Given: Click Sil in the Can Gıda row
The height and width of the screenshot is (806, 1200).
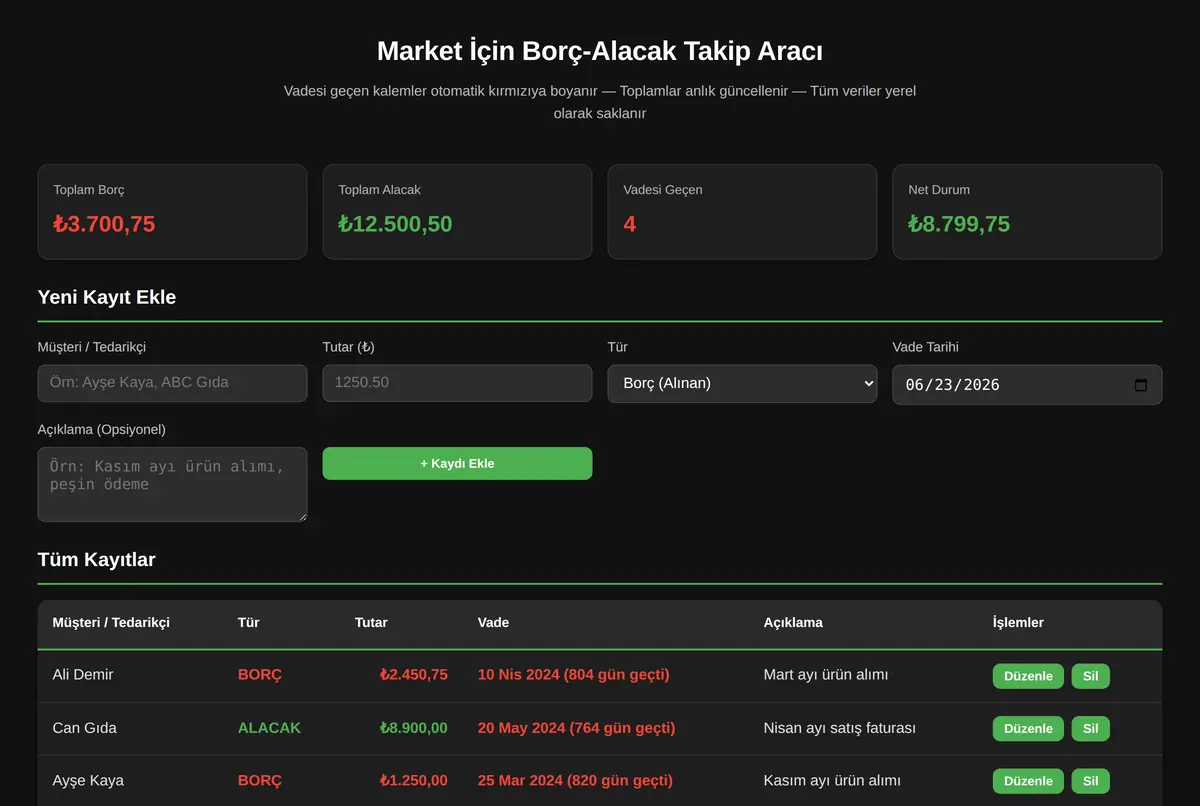Looking at the screenshot, I should (1090, 729).
